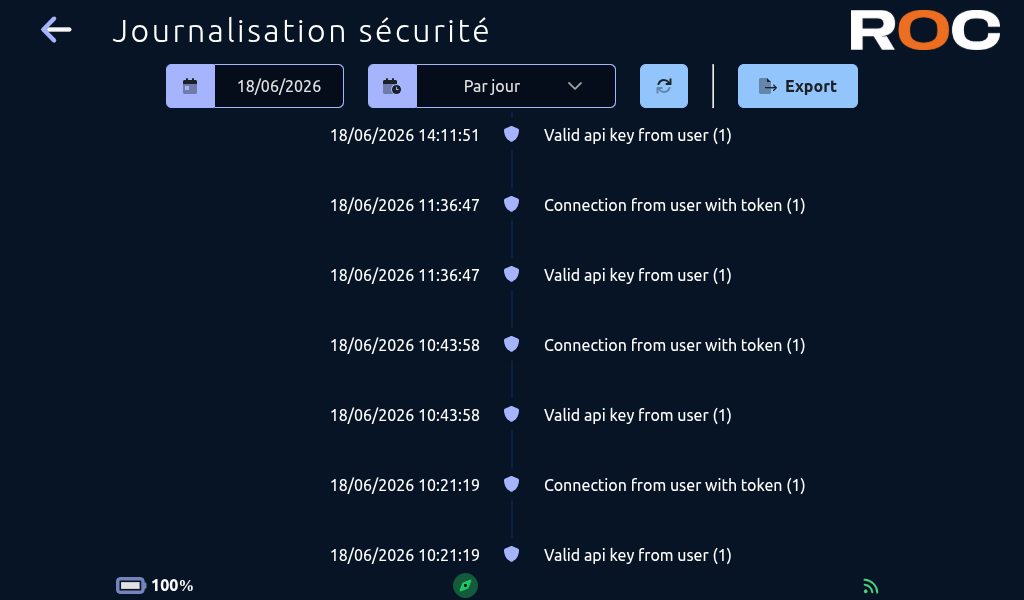This screenshot has height=600, width=1024.
Task: Click the calendar-clock period icon
Action: tap(392, 86)
